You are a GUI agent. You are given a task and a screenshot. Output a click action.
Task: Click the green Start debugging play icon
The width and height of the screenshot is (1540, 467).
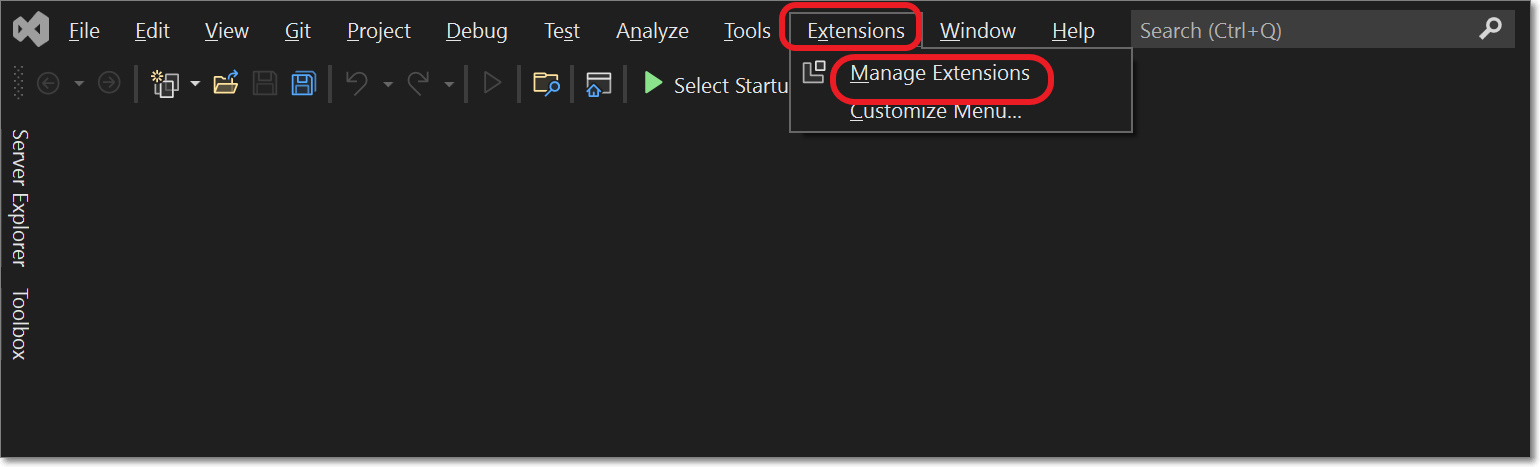click(x=653, y=83)
